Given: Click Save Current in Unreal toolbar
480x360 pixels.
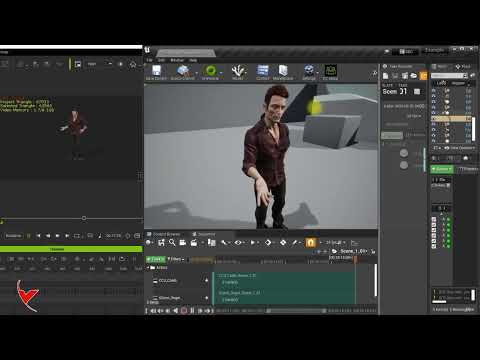Looking at the screenshot, I should tap(156, 72).
